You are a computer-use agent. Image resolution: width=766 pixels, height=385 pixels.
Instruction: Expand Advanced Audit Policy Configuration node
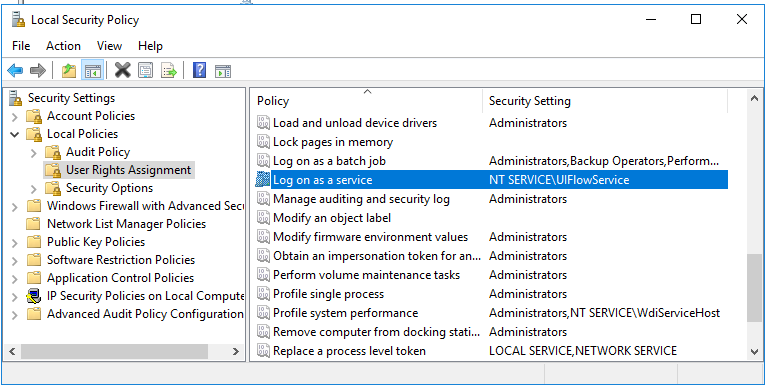(x=15, y=315)
